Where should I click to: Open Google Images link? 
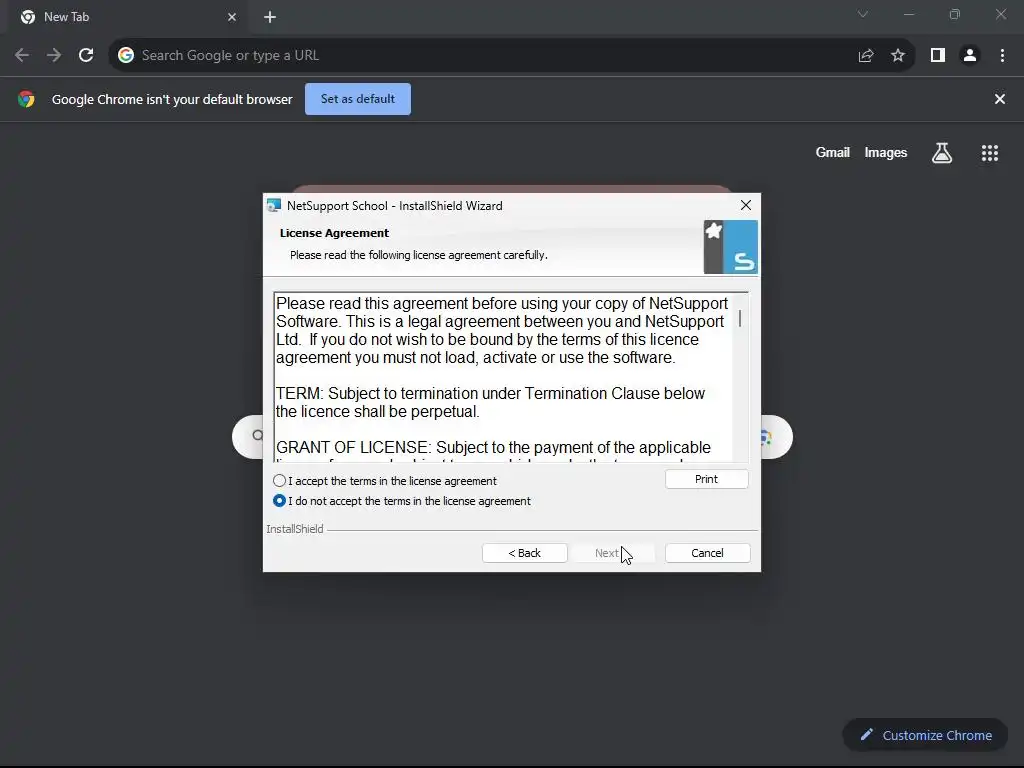point(886,152)
